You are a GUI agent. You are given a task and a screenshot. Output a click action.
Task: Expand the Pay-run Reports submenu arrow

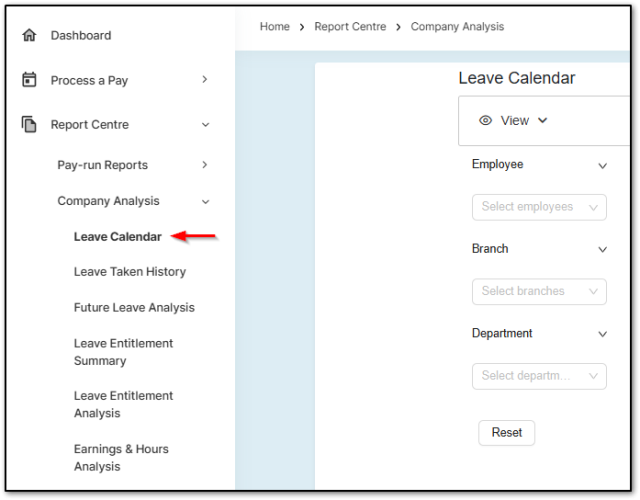point(205,165)
